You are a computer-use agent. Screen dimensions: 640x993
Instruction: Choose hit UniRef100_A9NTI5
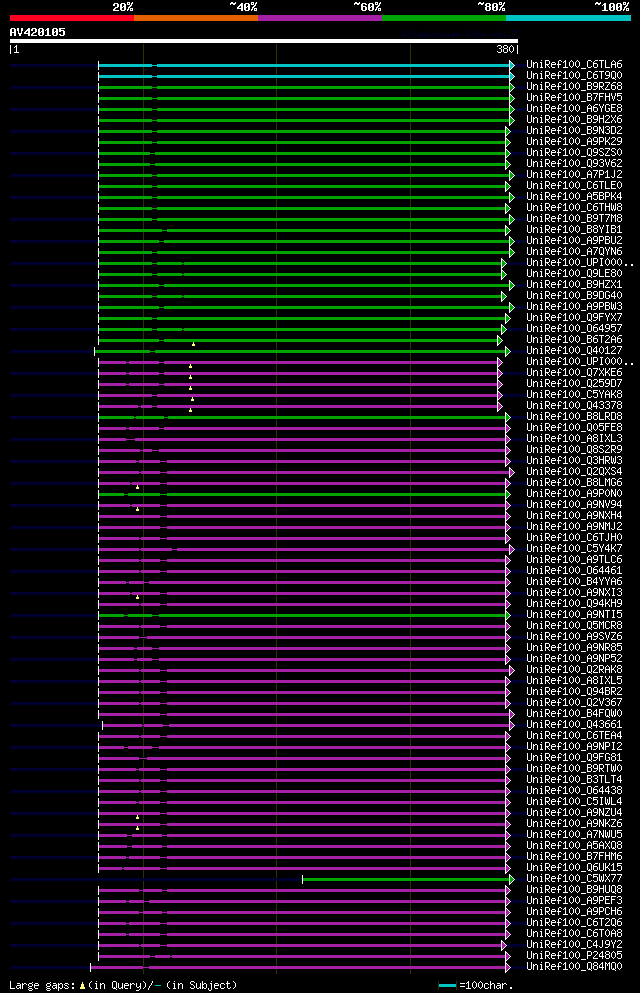(x=574, y=614)
